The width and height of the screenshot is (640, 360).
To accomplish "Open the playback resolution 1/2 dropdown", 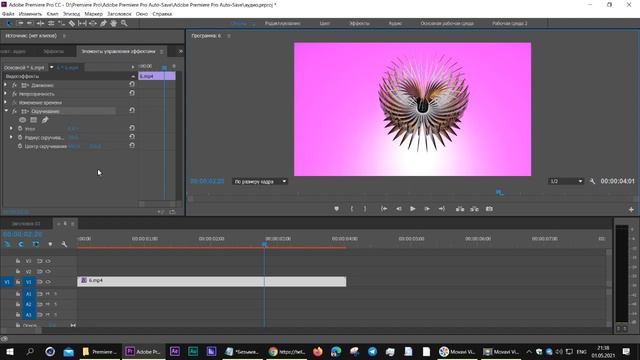I will click(x=566, y=181).
